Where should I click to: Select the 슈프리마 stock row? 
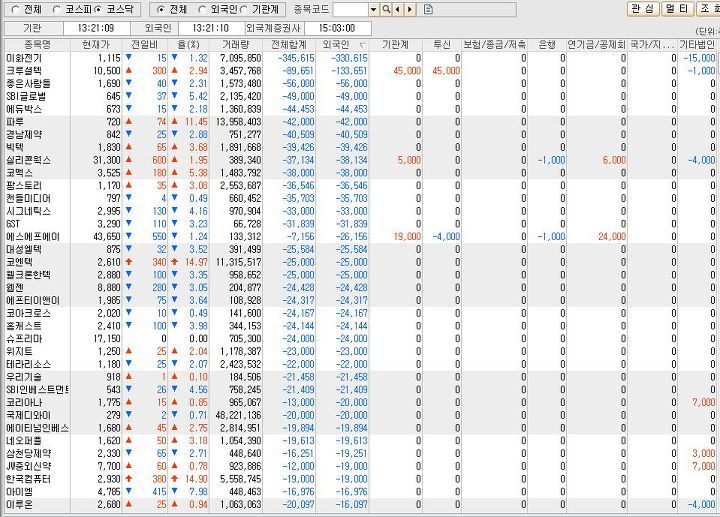pos(360,338)
